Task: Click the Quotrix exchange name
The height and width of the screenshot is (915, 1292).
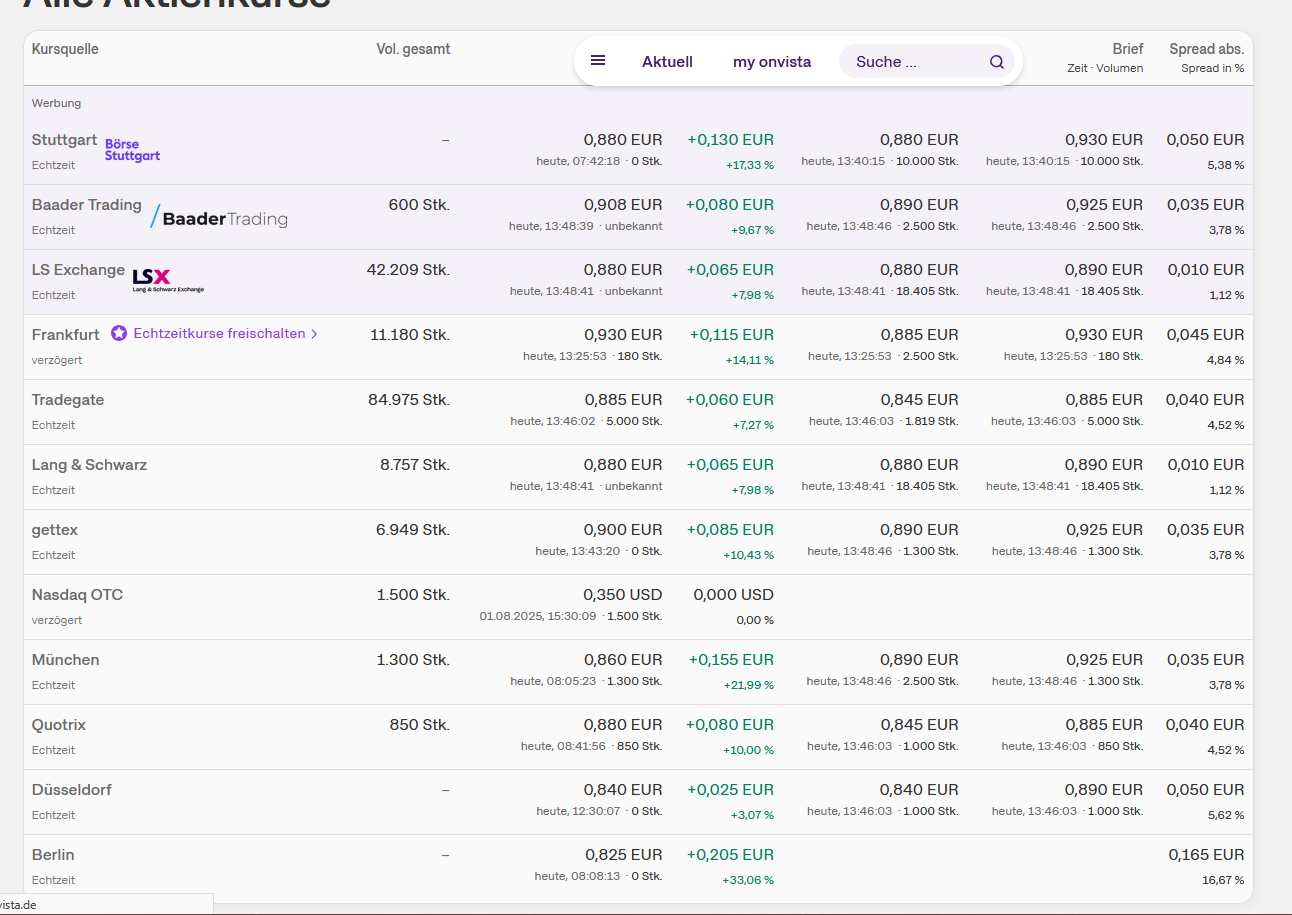Action: coord(59,725)
